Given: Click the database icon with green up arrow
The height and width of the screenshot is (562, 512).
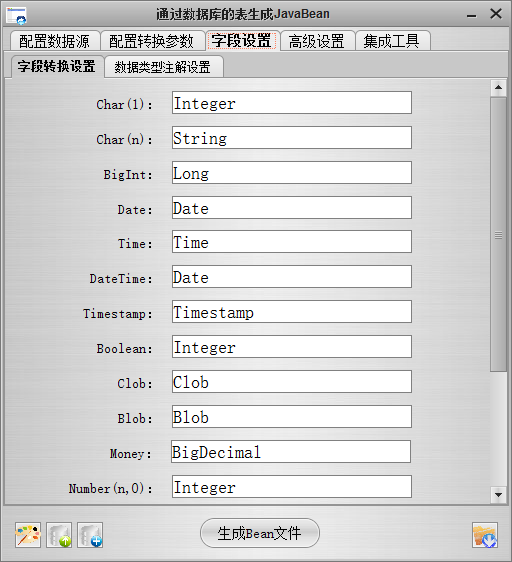Looking at the screenshot, I should (59, 535).
